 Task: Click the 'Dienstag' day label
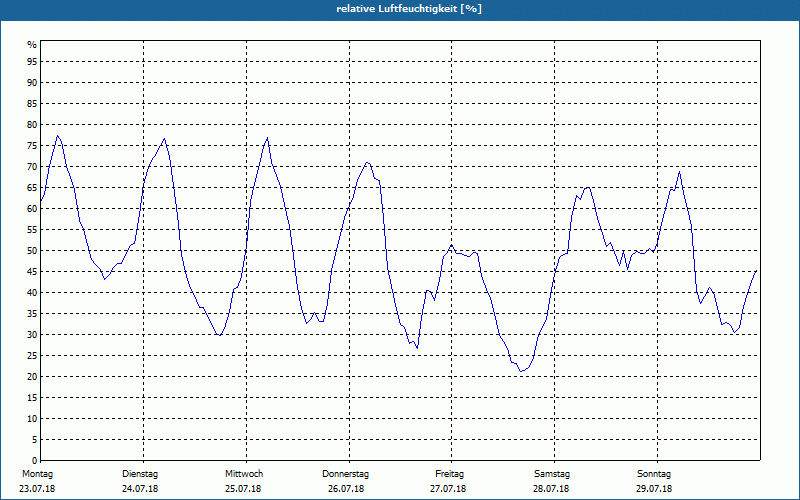click(140, 474)
